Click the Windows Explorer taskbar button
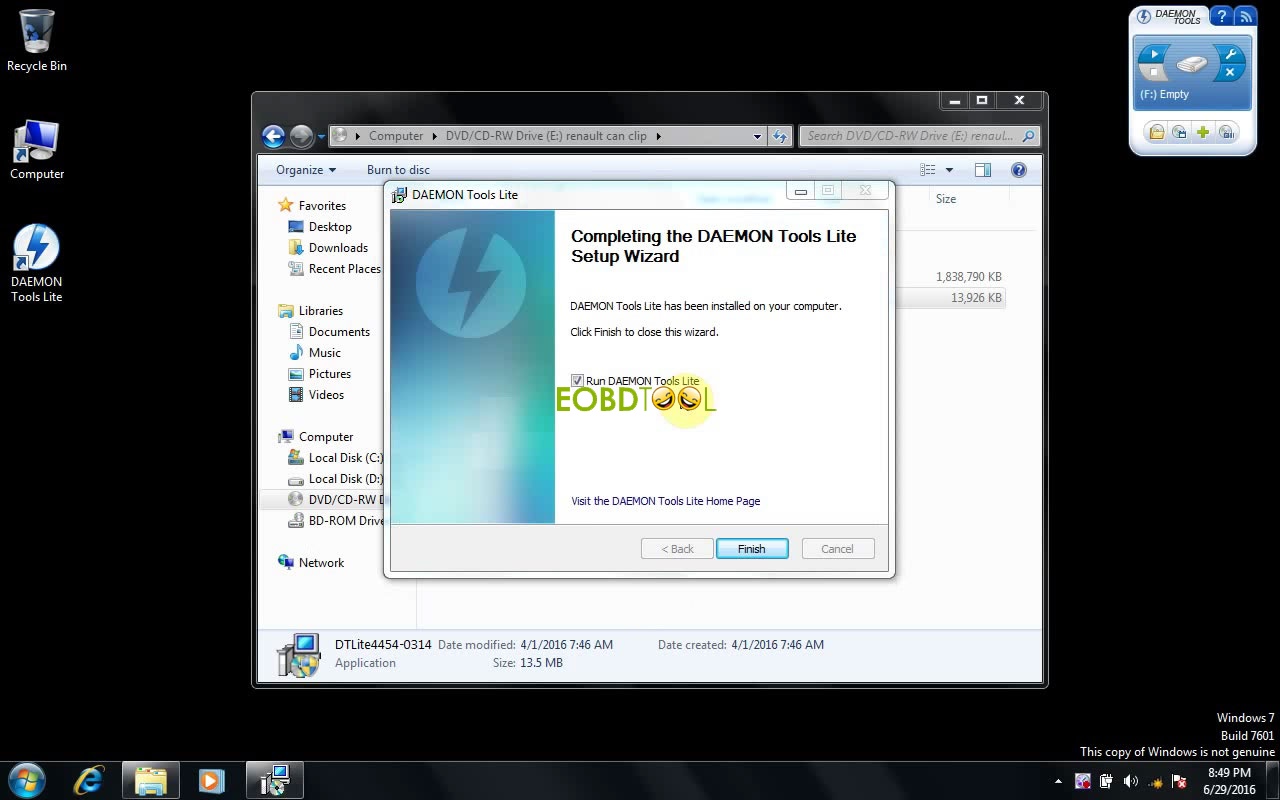1280x800 pixels. pyautogui.click(x=150, y=780)
